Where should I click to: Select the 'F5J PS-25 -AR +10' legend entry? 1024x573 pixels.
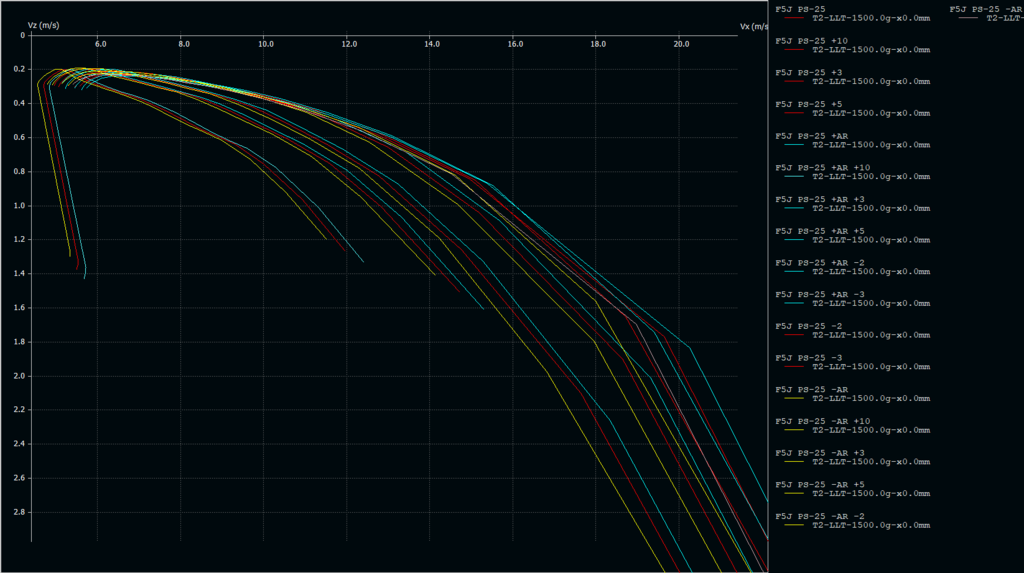coord(823,421)
